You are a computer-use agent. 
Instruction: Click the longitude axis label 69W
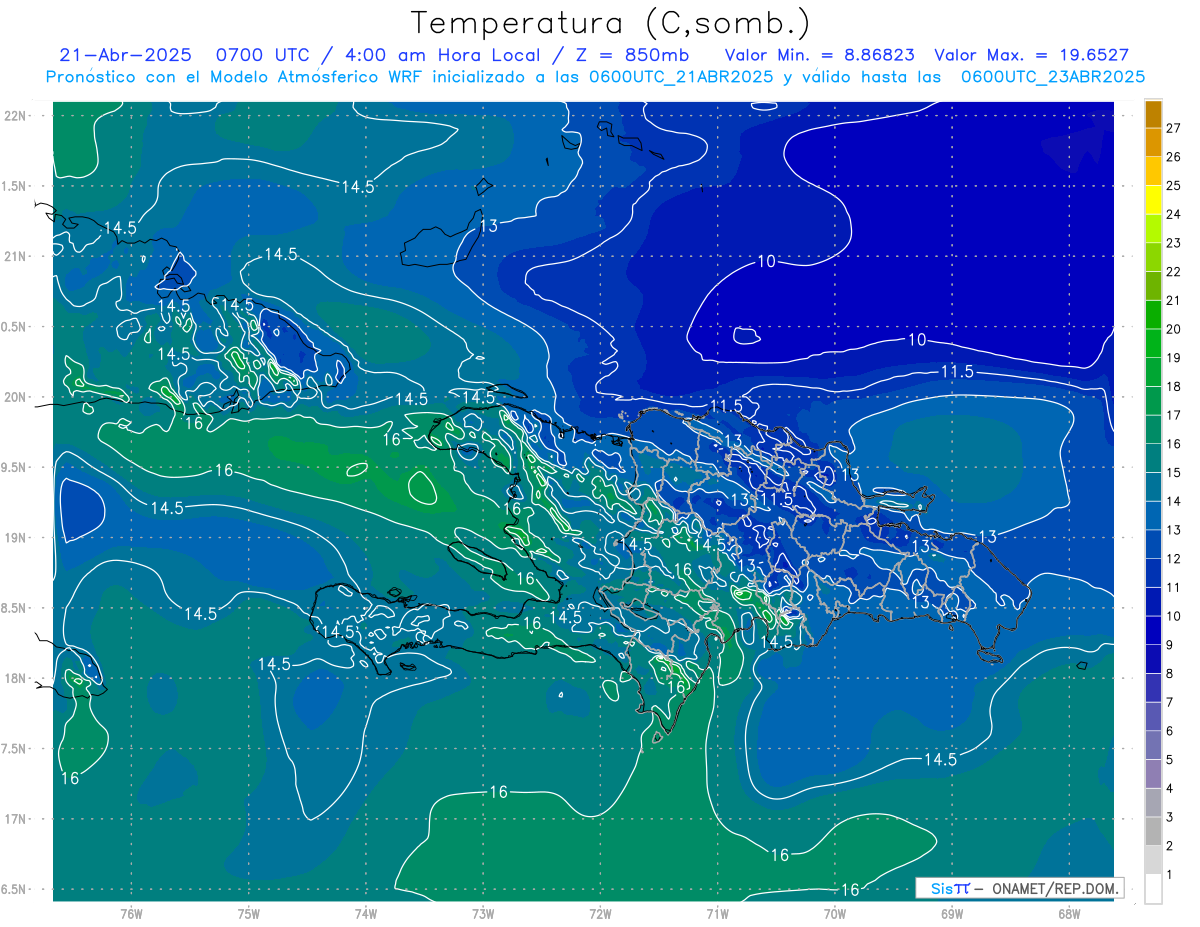pos(952,914)
